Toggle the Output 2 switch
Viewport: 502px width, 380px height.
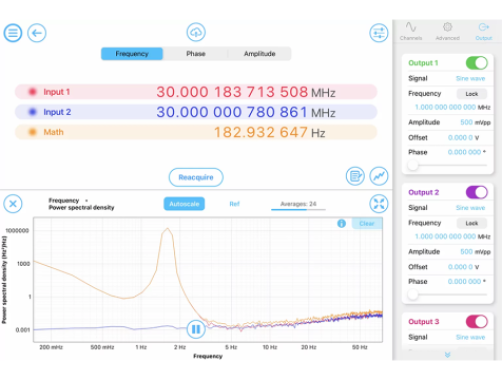tap(477, 192)
